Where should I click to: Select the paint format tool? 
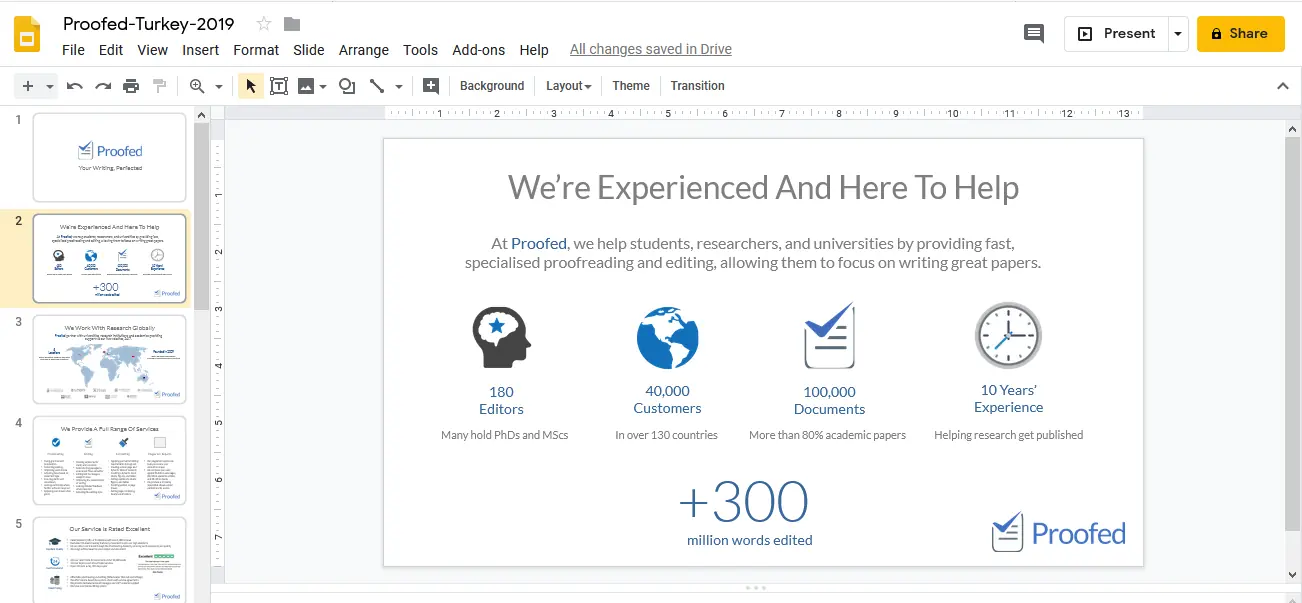coord(159,86)
